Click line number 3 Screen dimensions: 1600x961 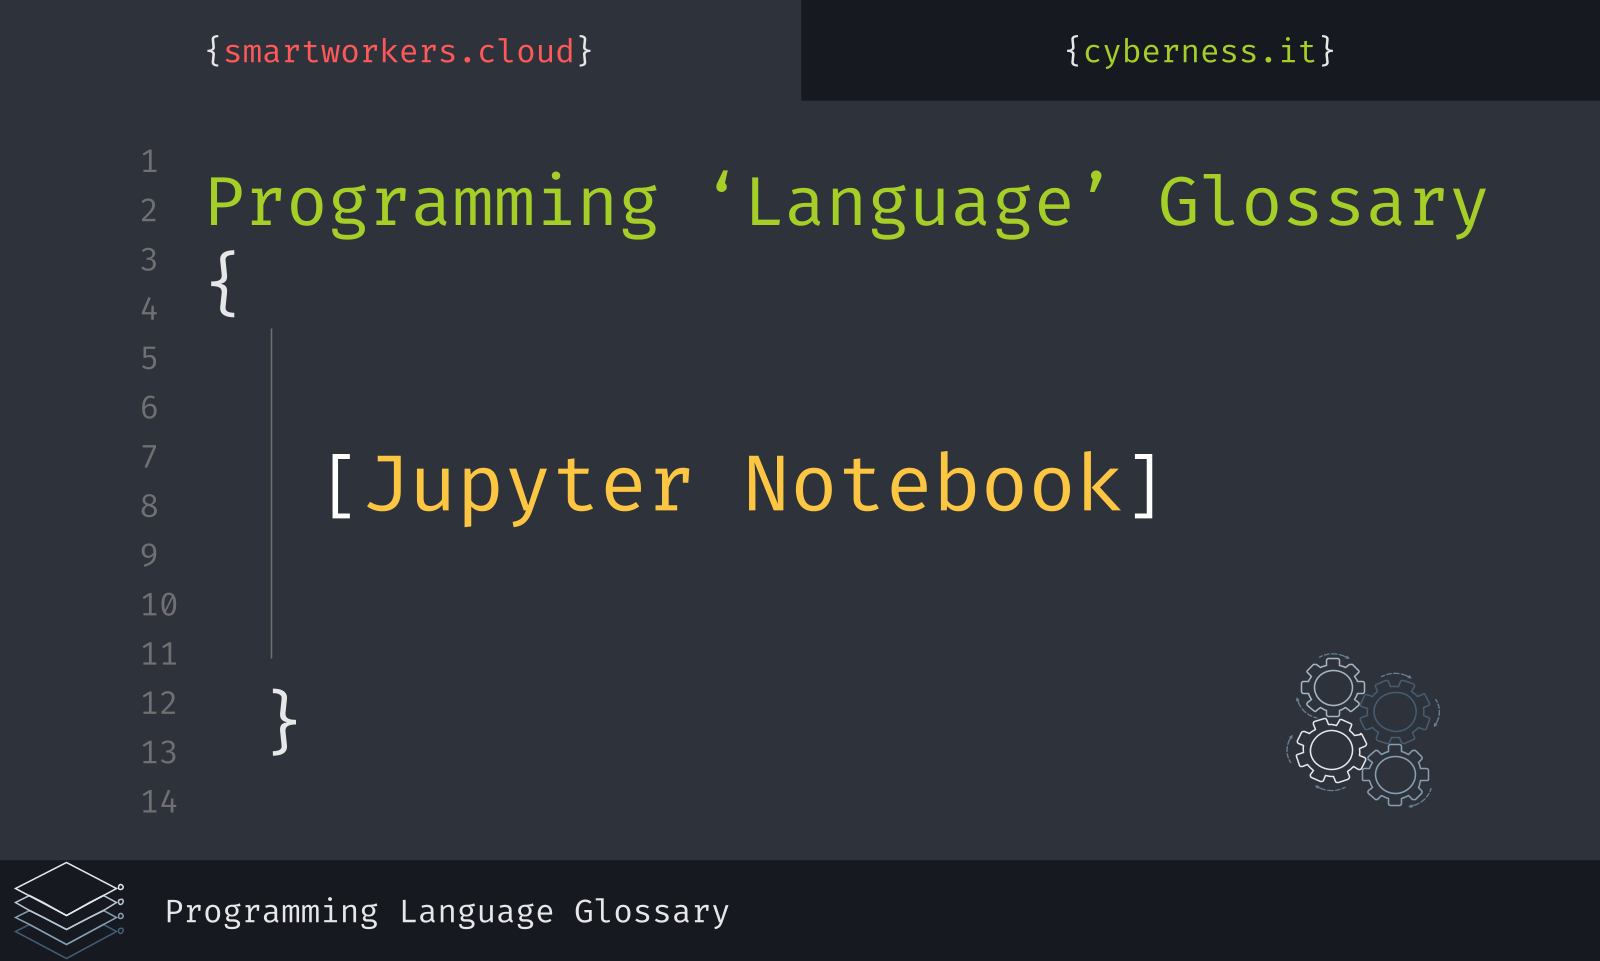[149, 260]
